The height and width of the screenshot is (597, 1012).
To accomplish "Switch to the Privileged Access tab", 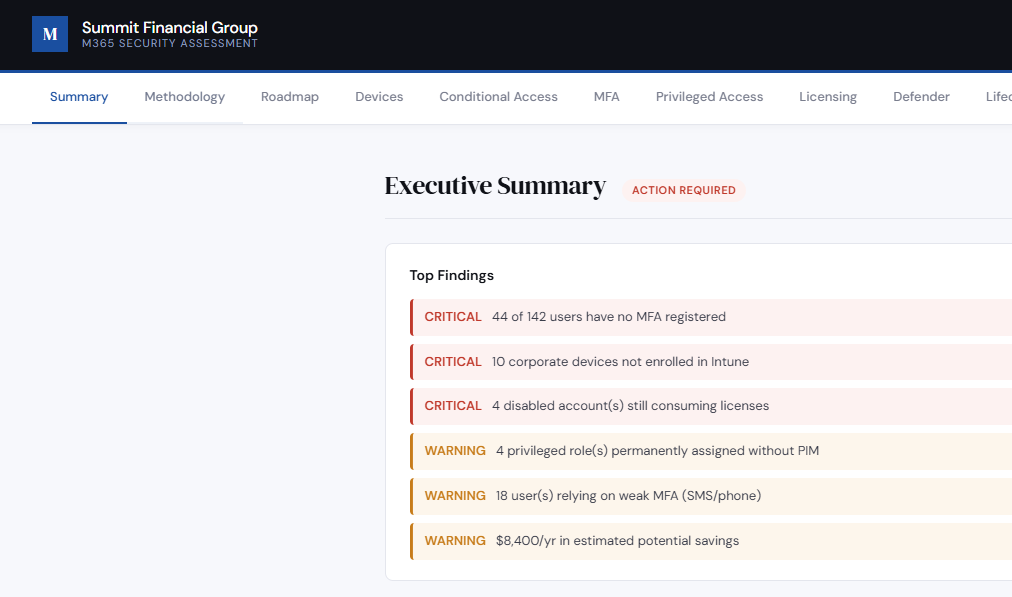I will coord(709,96).
